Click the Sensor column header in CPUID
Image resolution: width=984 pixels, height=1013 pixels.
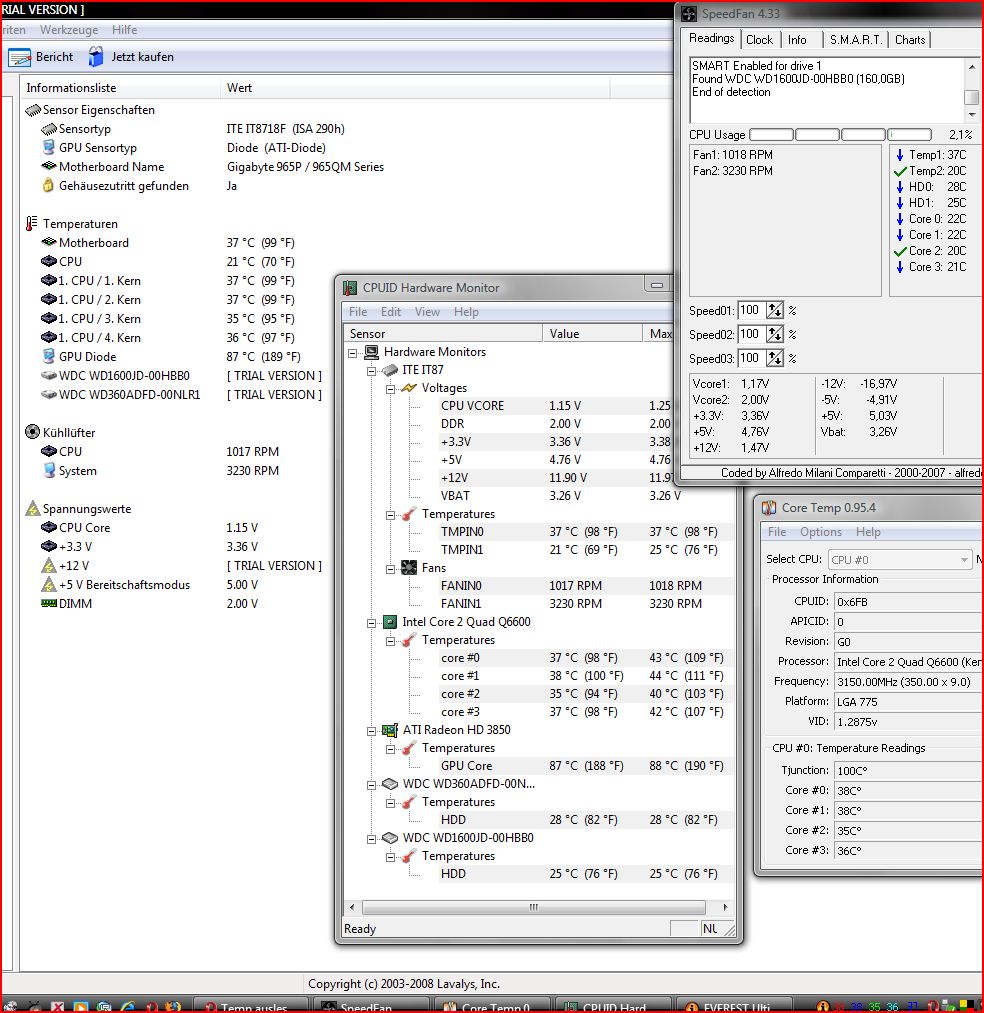tap(443, 333)
